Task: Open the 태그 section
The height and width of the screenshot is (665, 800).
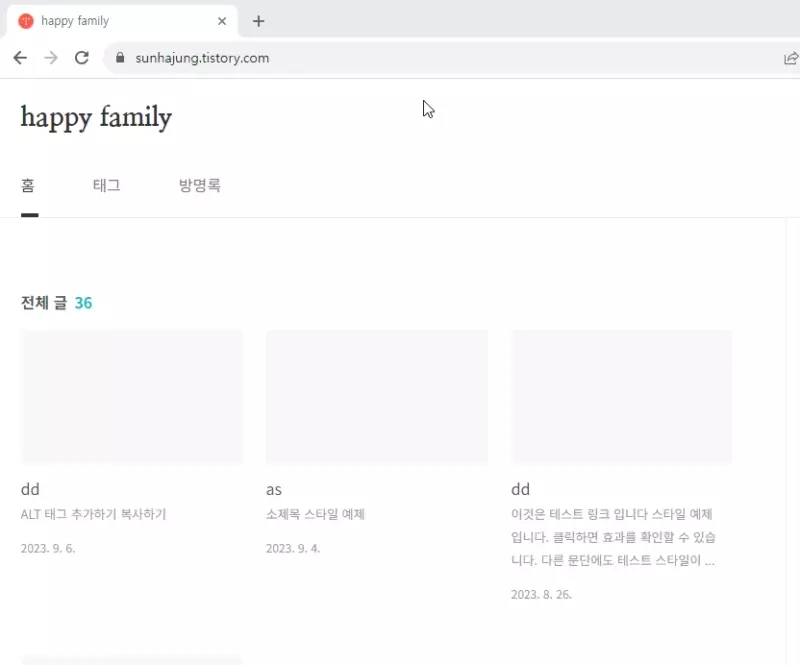Action: coord(106,186)
